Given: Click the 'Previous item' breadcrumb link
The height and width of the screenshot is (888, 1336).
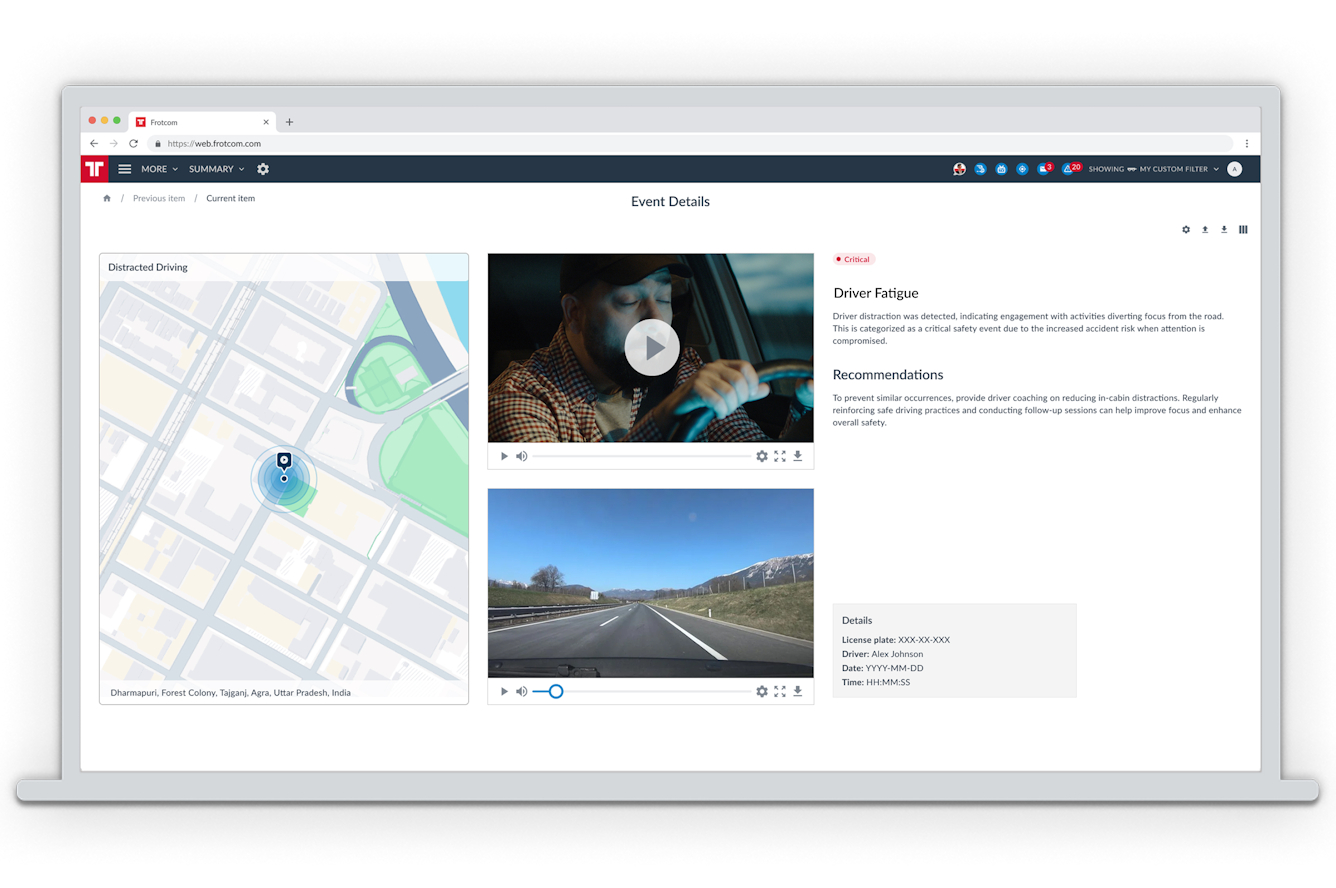Looking at the screenshot, I should tap(159, 198).
